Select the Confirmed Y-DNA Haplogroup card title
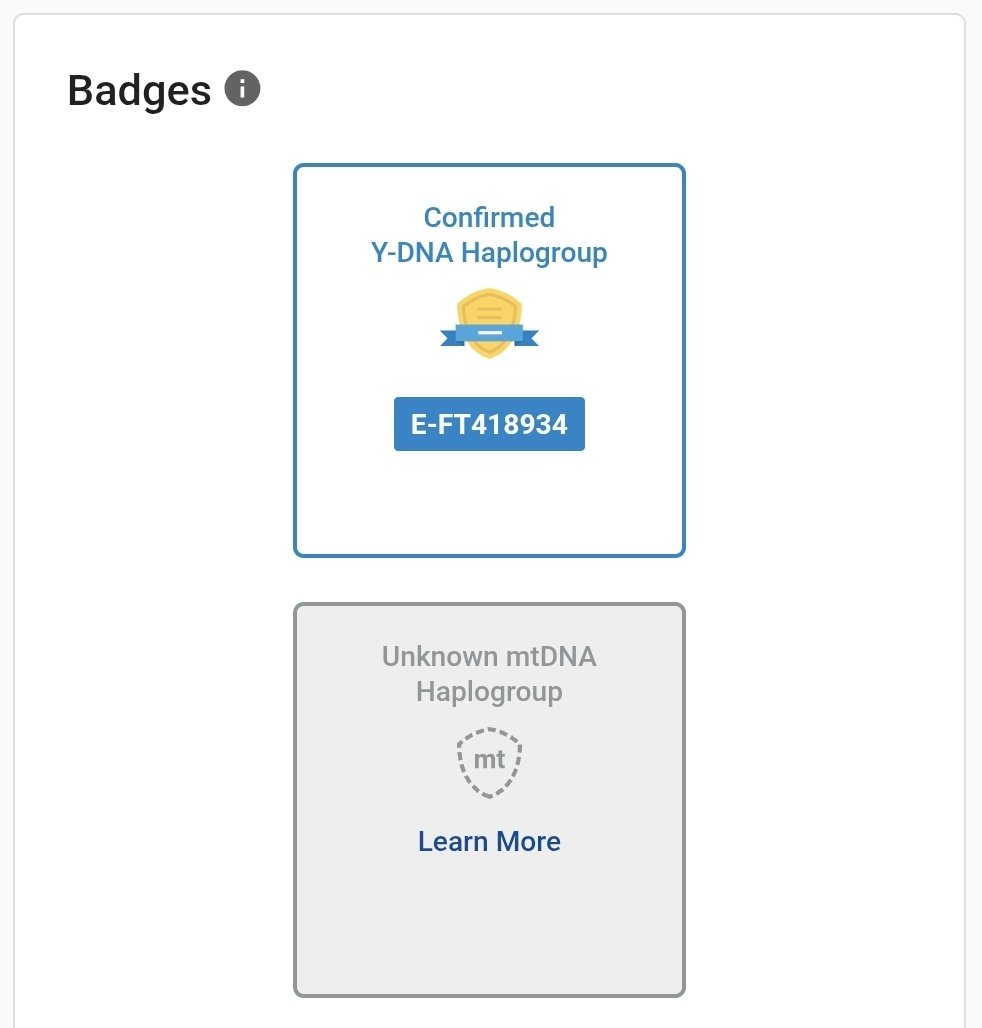This screenshot has width=982, height=1028. 489,235
